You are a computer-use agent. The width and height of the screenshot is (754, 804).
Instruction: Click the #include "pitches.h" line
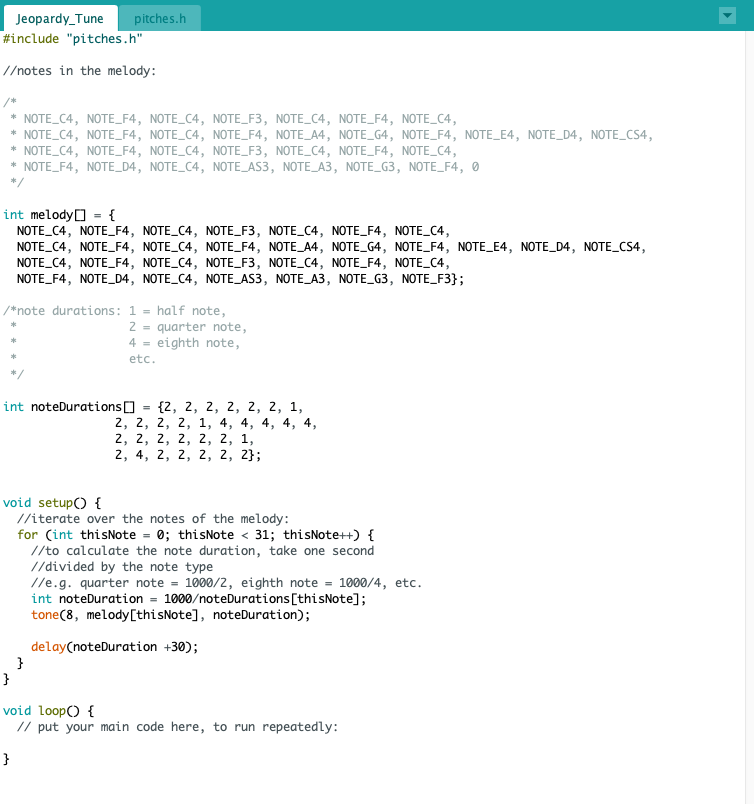[x=72, y=38]
